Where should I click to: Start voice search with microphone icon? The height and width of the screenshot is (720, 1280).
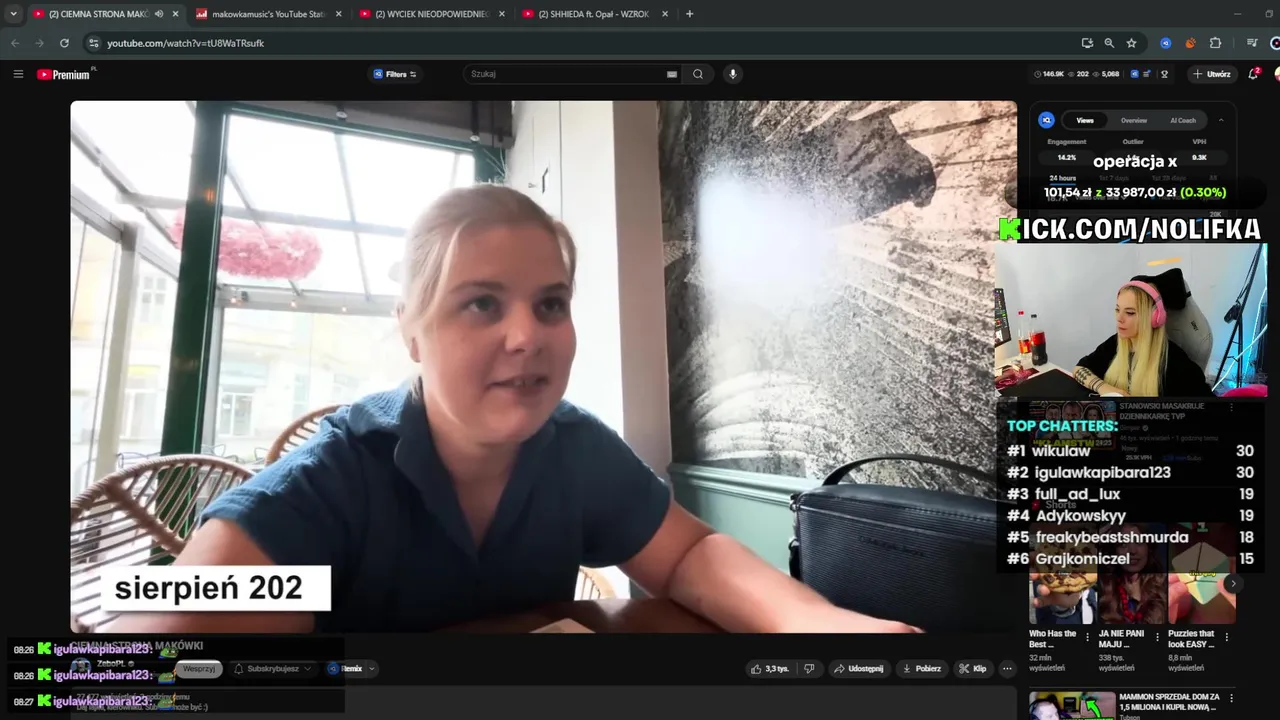(732, 74)
